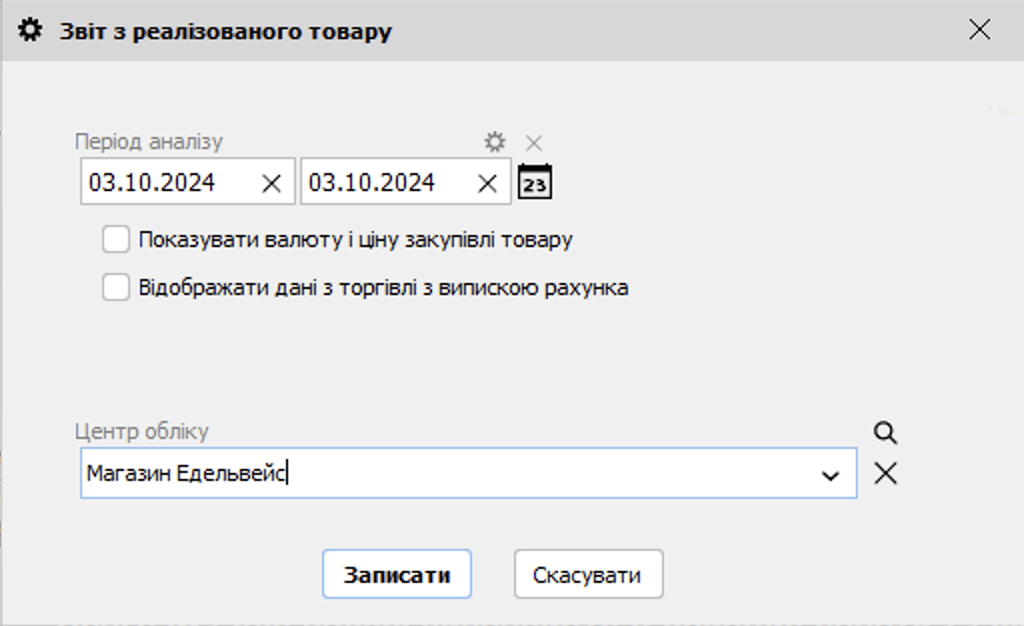Click the end date input field
Image resolution: width=1024 pixels, height=626 pixels.
[x=385, y=183]
